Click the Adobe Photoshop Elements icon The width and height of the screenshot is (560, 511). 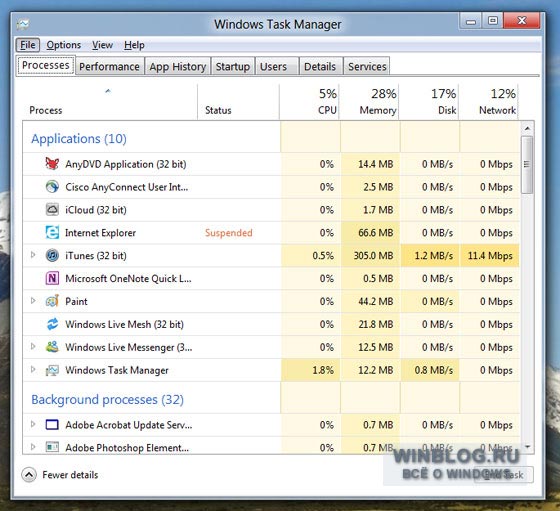pyautogui.click(x=52, y=447)
